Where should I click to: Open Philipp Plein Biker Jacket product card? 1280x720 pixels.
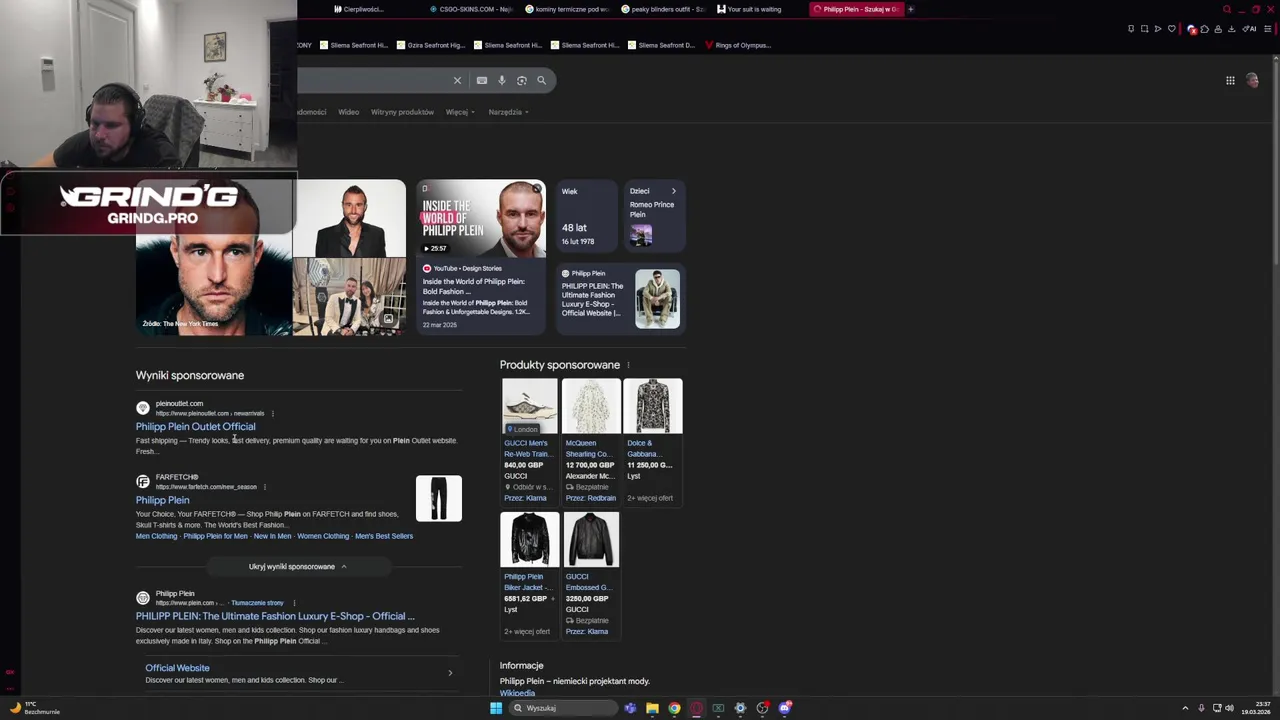coord(529,574)
